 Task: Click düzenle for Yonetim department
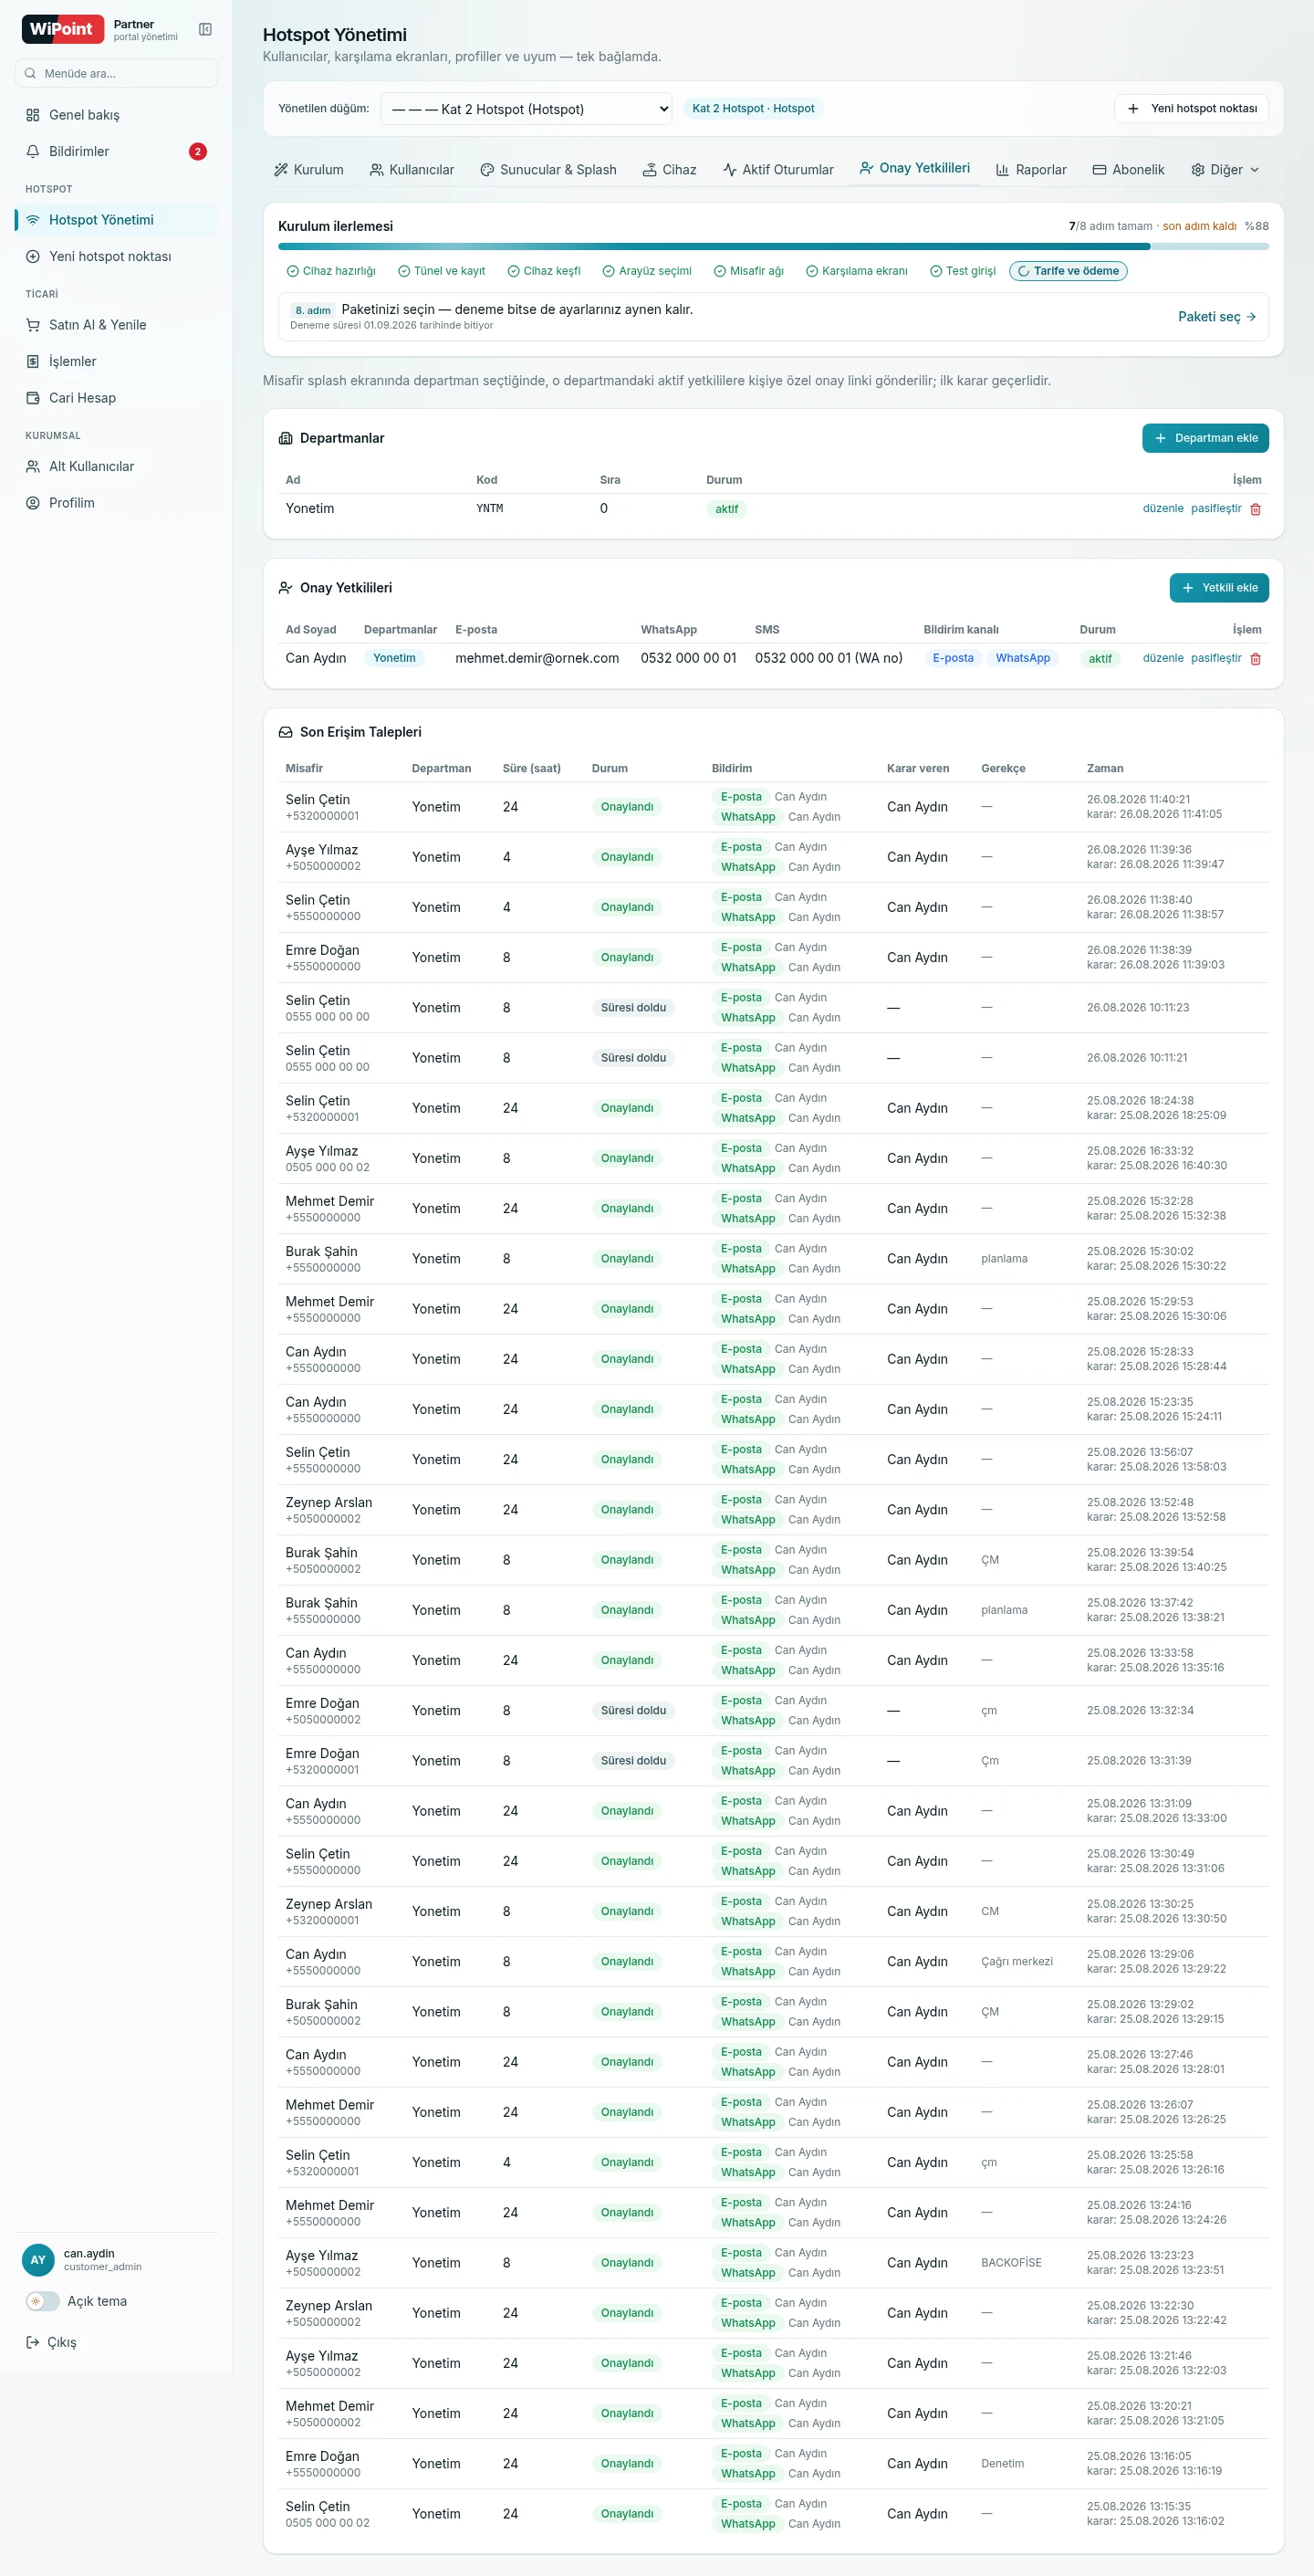pyautogui.click(x=1163, y=508)
